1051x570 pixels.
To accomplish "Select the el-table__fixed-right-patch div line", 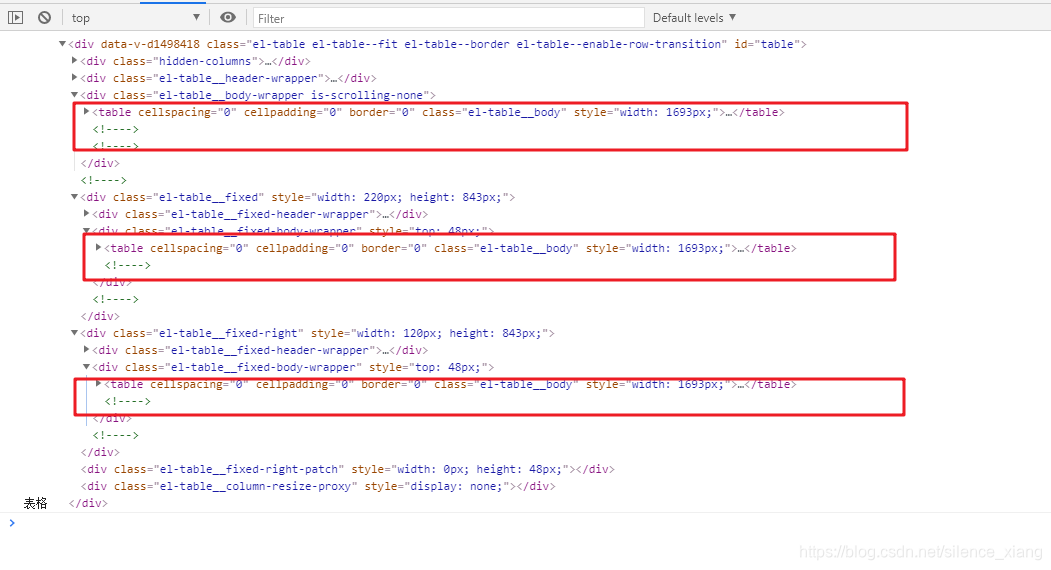I will 347,469.
